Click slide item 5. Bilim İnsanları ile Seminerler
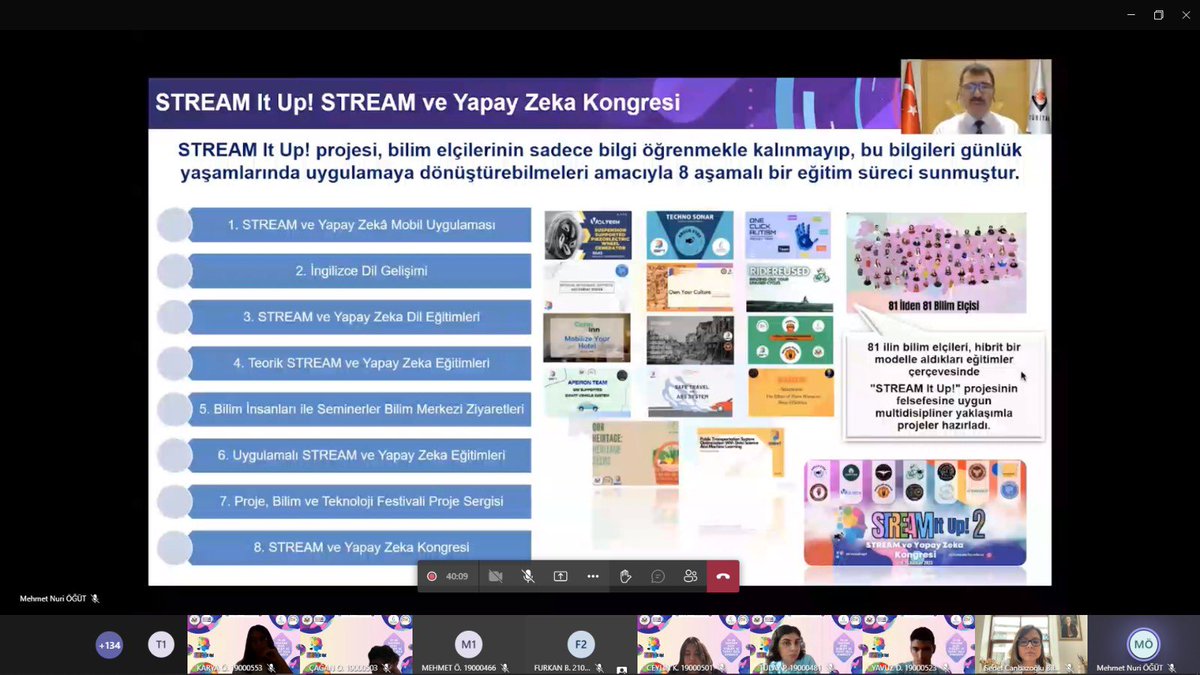Image resolution: width=1200 pixels, height=675 pixels. pyautogui.click(x=361, y=409)
